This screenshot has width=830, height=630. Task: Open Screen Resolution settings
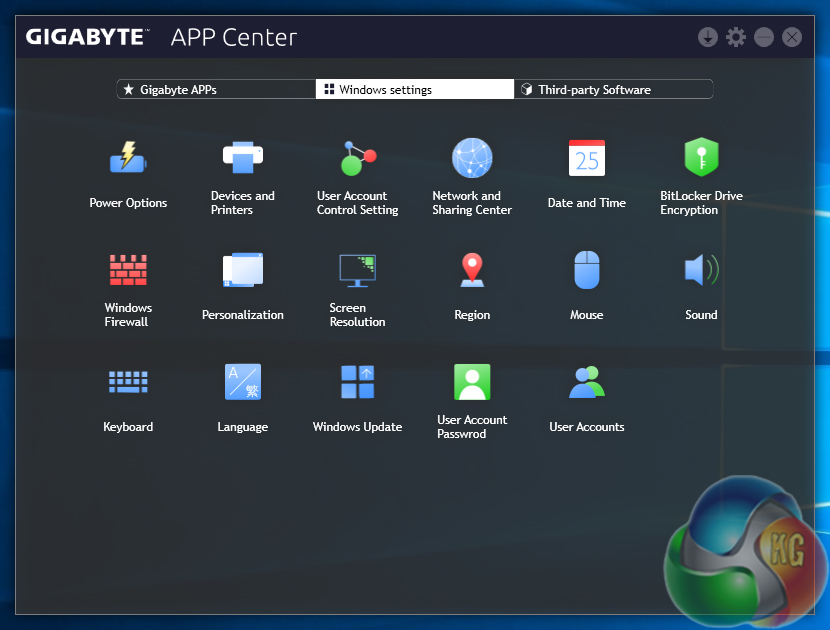pos(357,271)
